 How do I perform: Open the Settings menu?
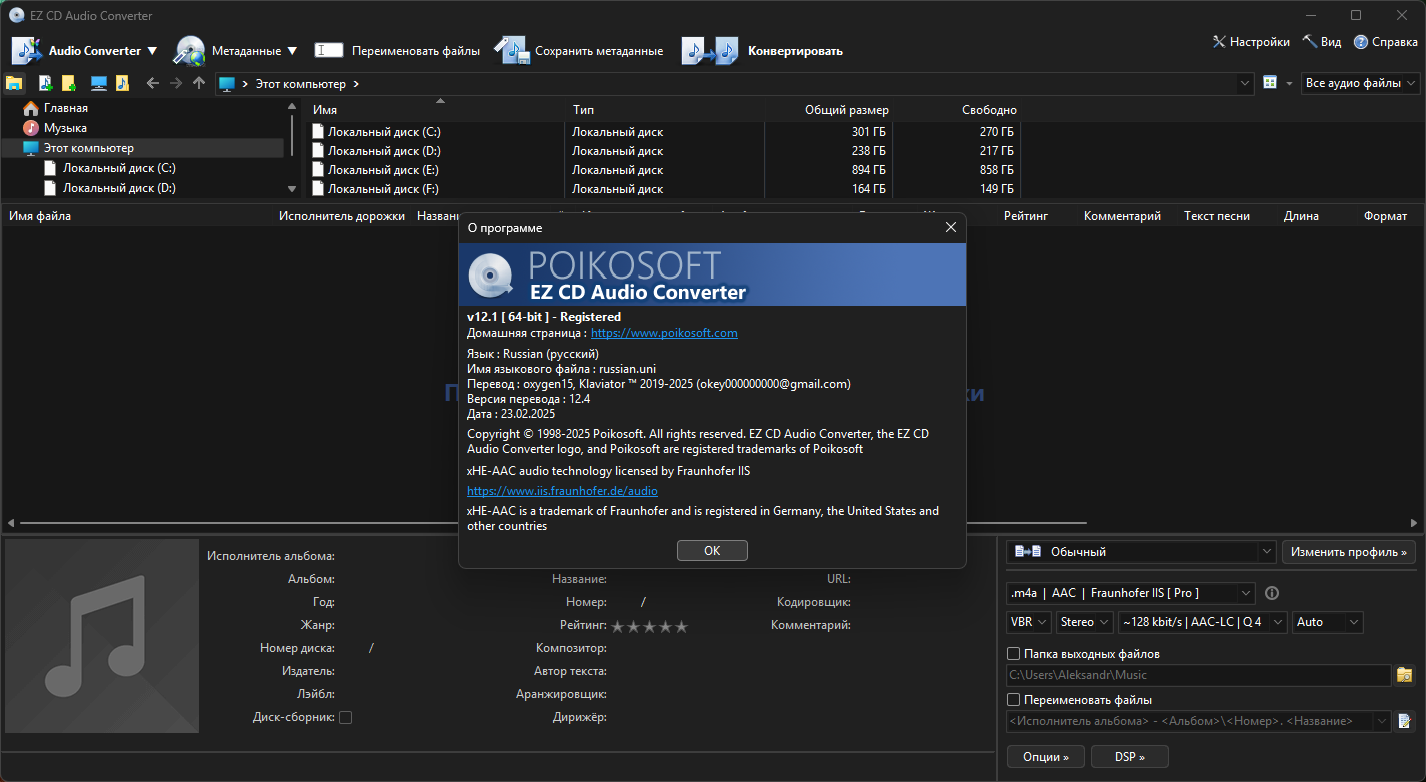click(1251, 42)
